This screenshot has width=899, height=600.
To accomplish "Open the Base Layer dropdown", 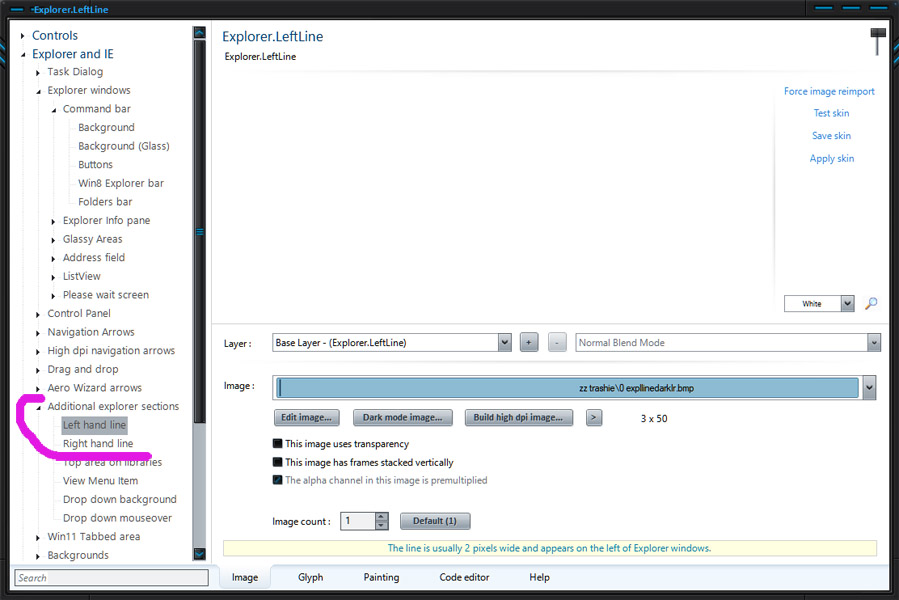I will coord(504,343).
